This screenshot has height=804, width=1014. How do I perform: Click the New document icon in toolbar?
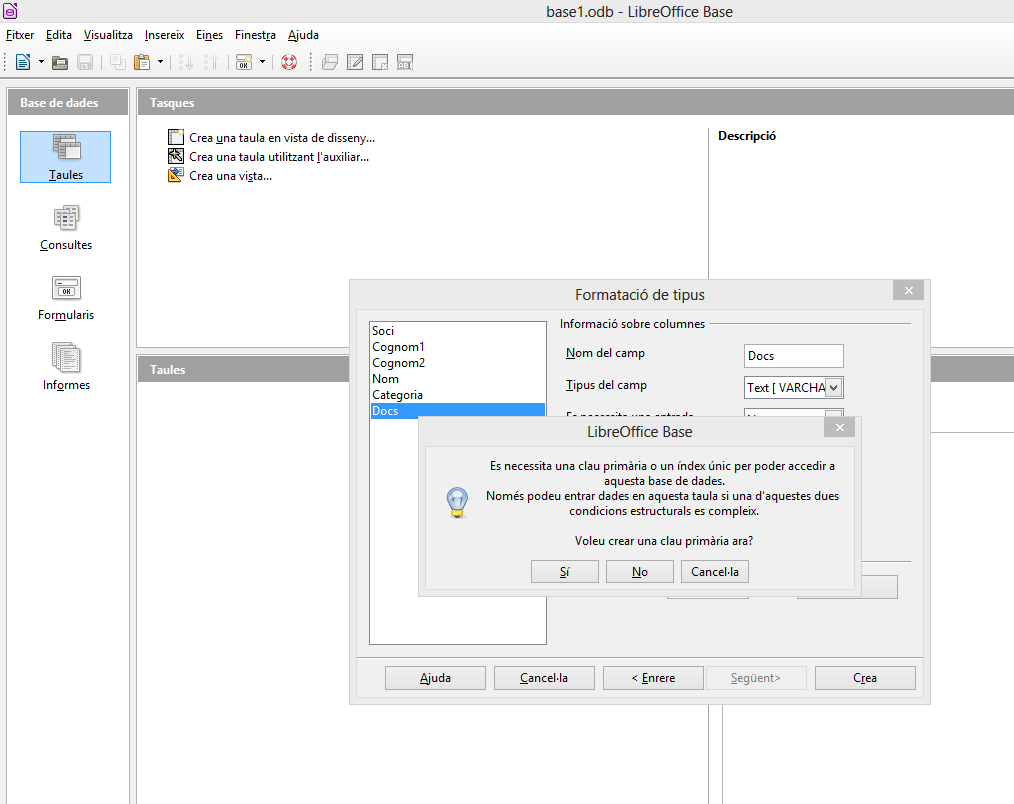pos(23,62)
